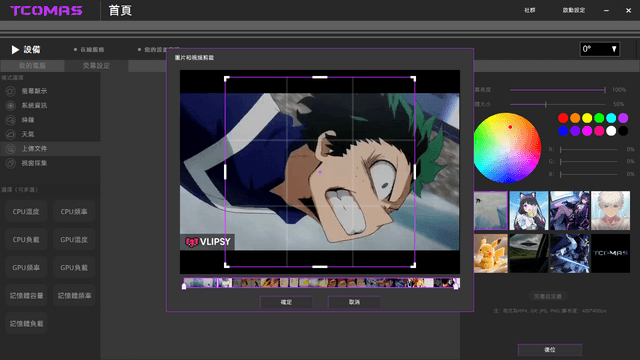Click the left trim handle on the timeline
The image size is (640, 360).
184,284
